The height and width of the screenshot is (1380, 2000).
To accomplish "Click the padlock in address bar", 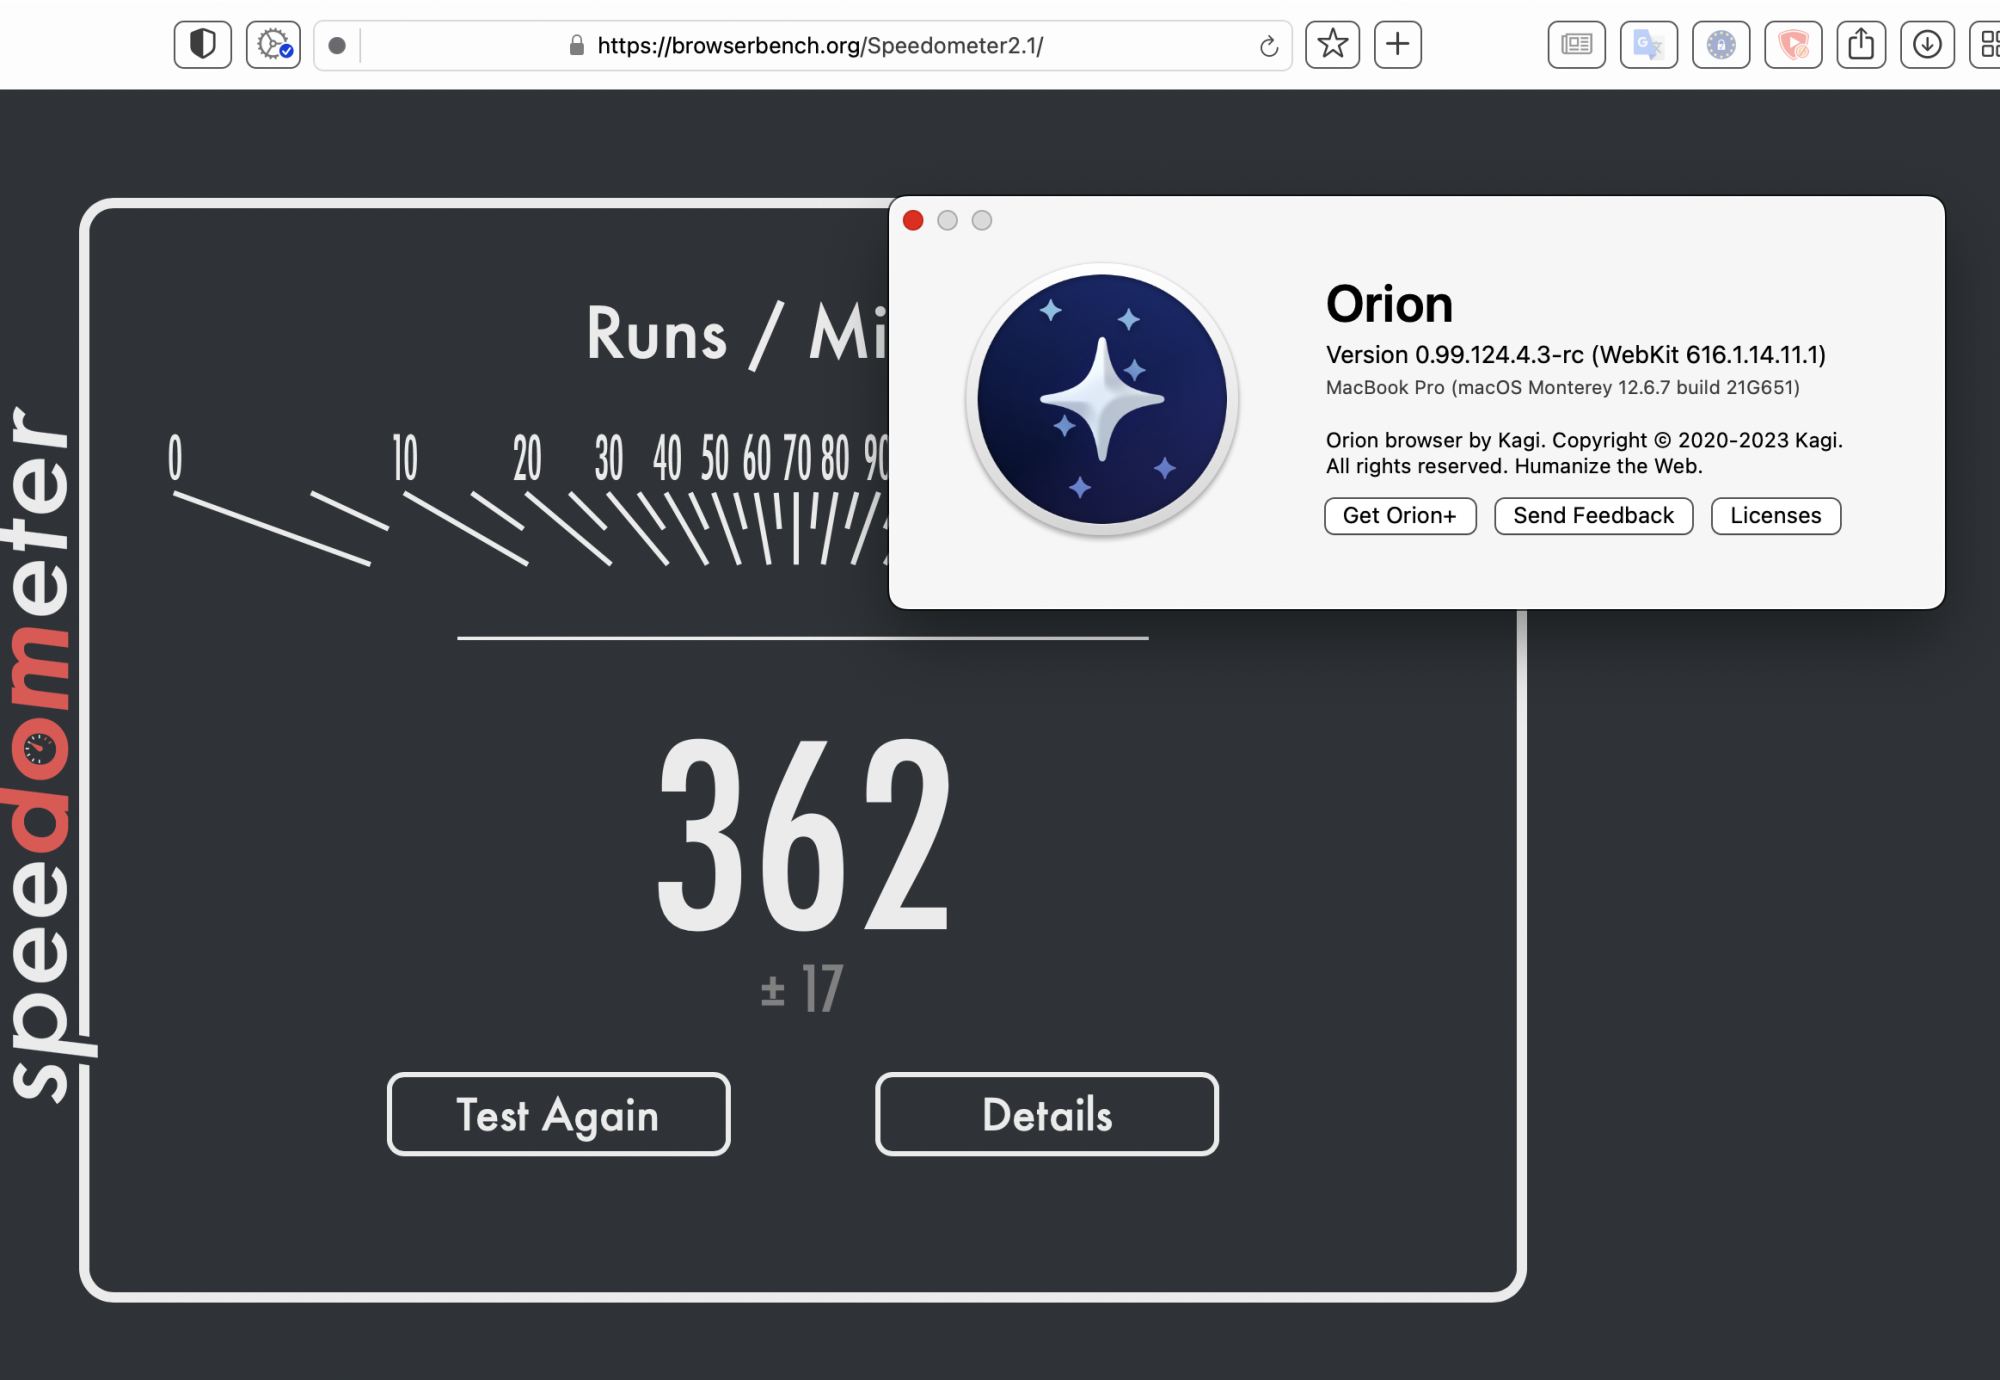I will (x=576, y=46).
